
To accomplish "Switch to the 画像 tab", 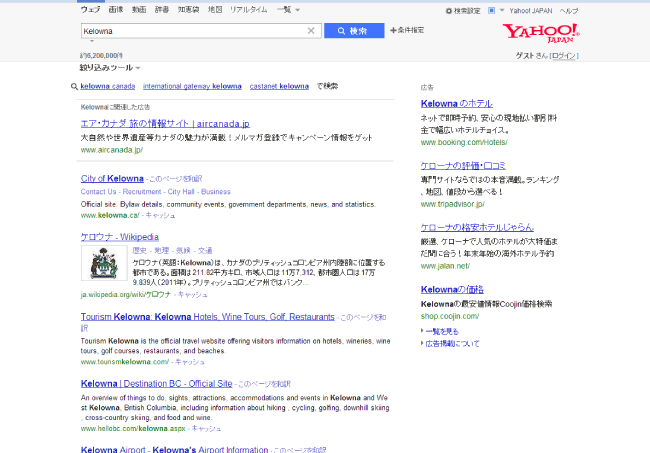I will 116,10.
